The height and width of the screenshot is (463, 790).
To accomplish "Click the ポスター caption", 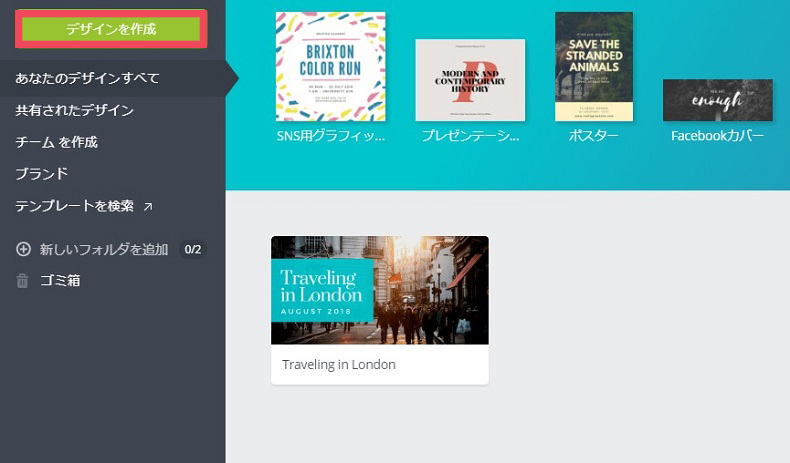I will tap(594, 135).
